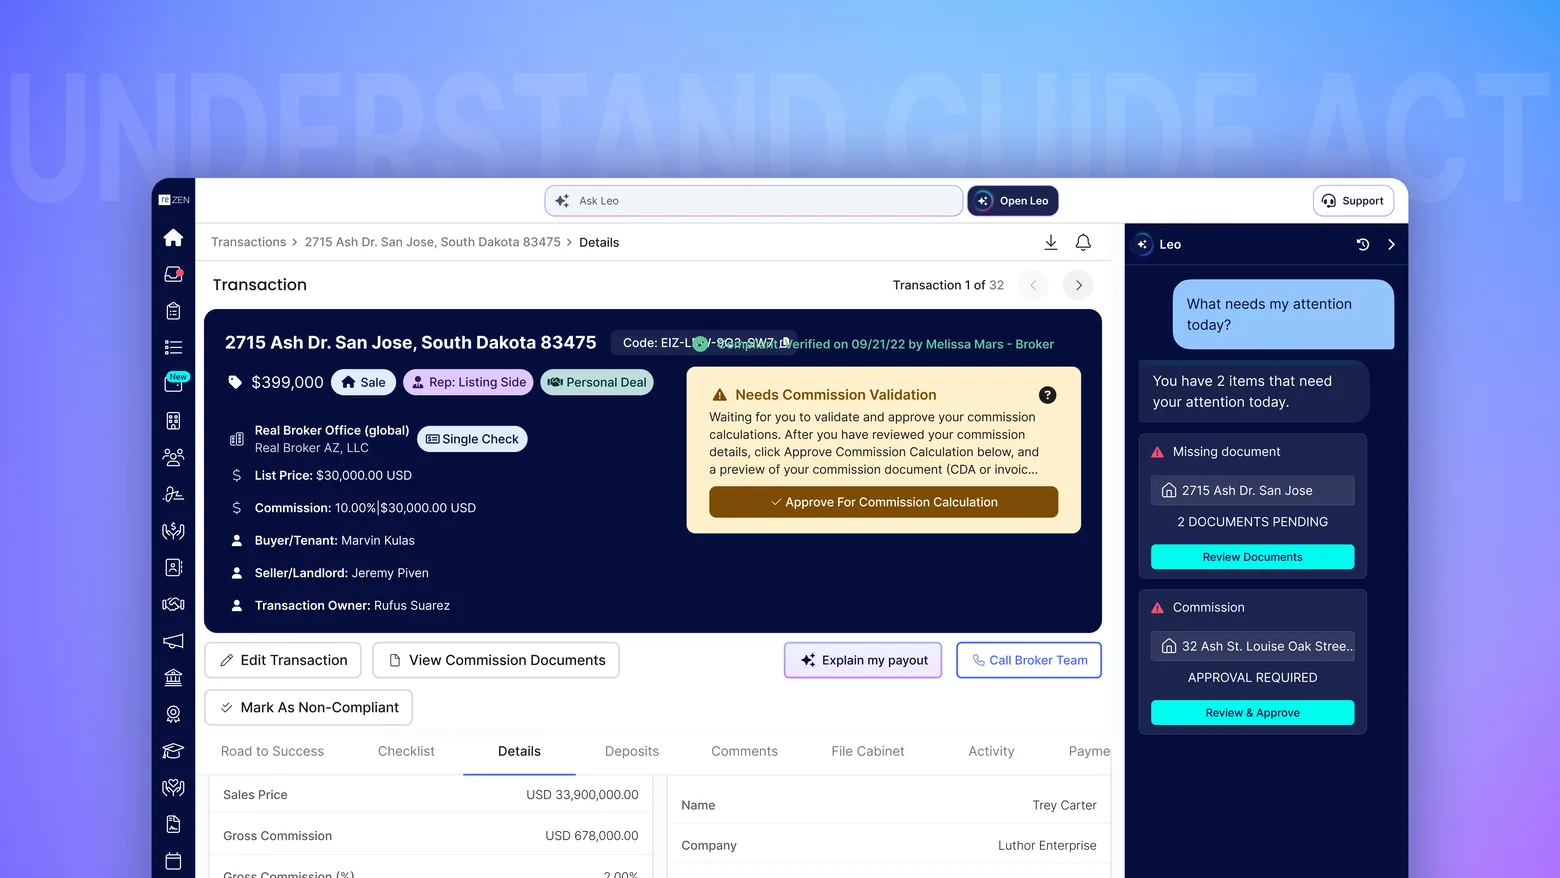Click the Review & Approve button
1560x878 pixels.
1252,713
